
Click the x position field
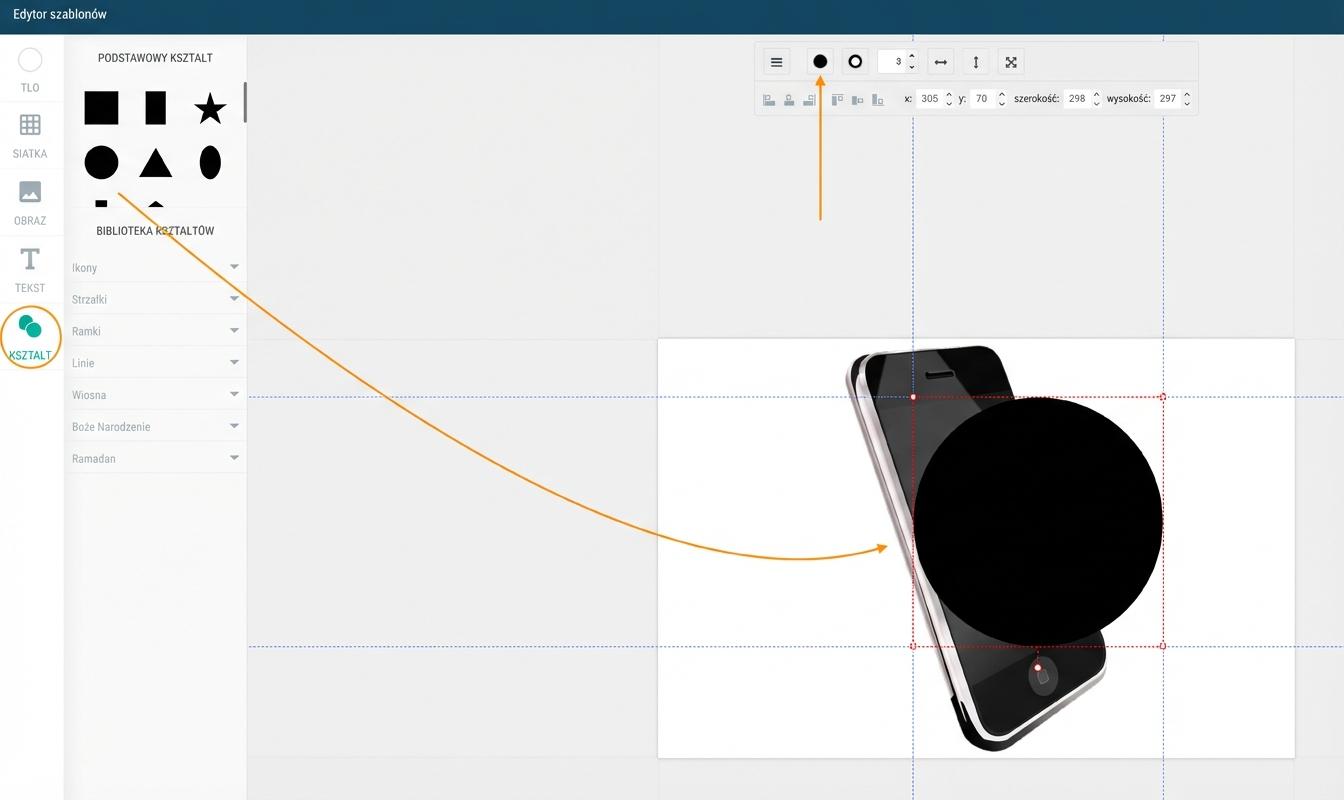coord(930,99)
